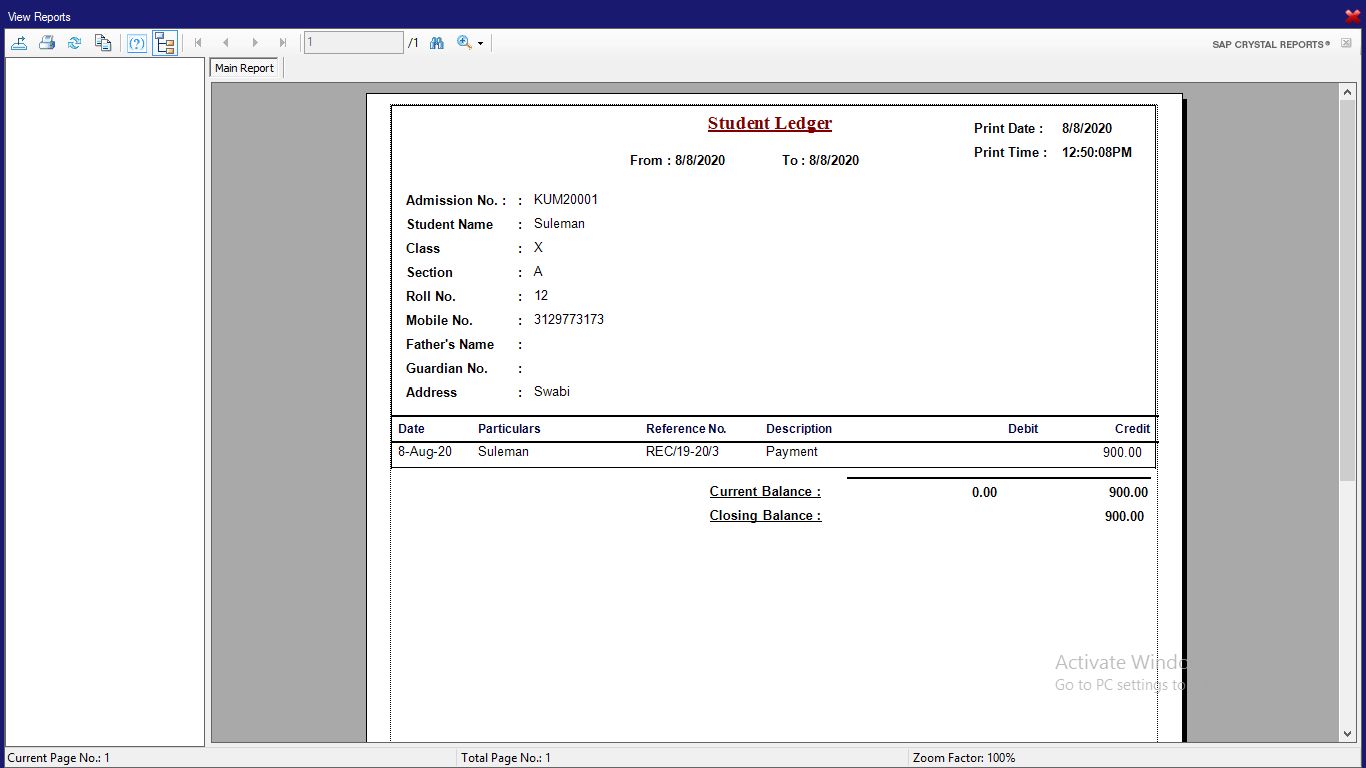Open Find Text binoculars tool
Image resolution: width=1366 pixels, height=768 pixels.
tap(437, 43)
